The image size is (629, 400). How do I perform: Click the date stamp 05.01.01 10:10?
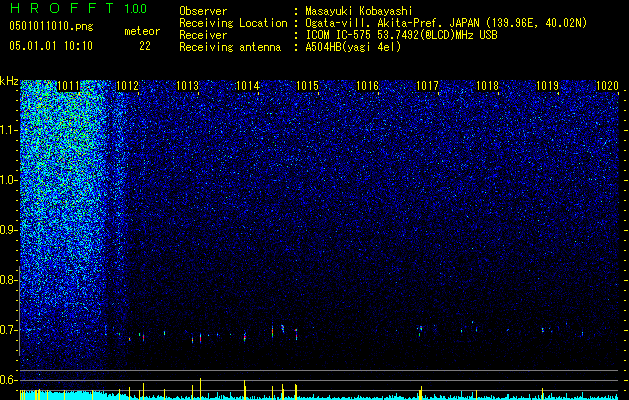pos(51,46)
